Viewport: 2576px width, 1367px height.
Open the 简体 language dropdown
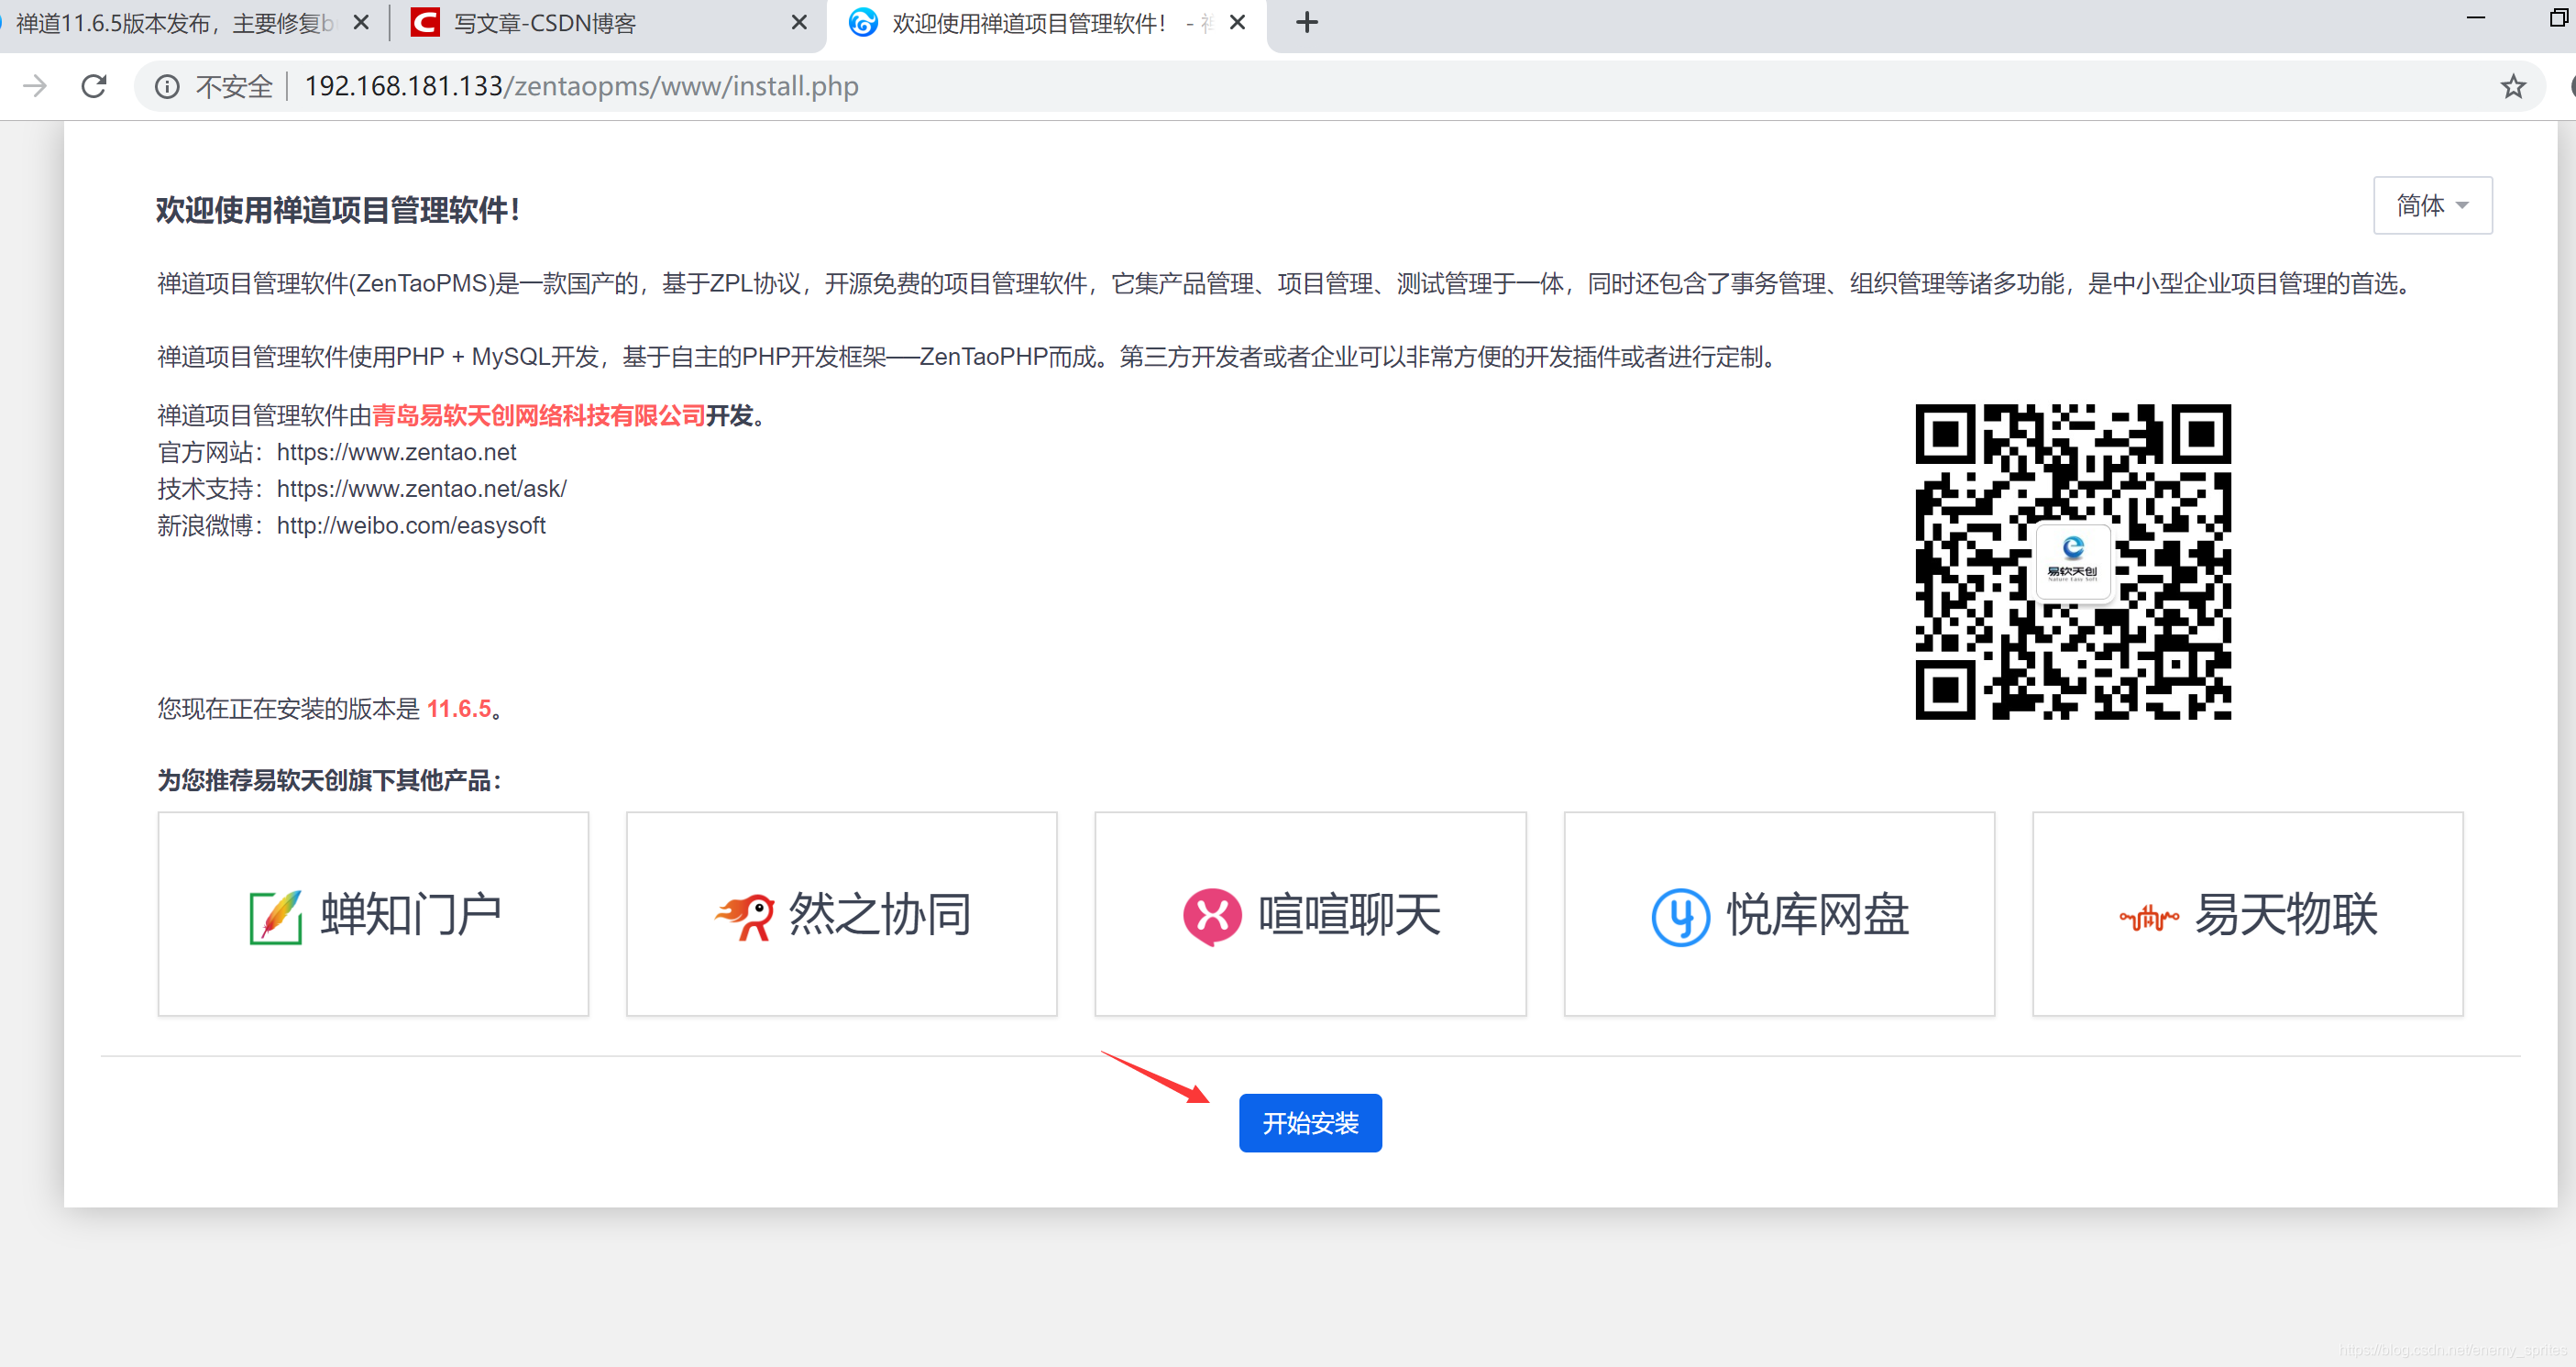2432,205
